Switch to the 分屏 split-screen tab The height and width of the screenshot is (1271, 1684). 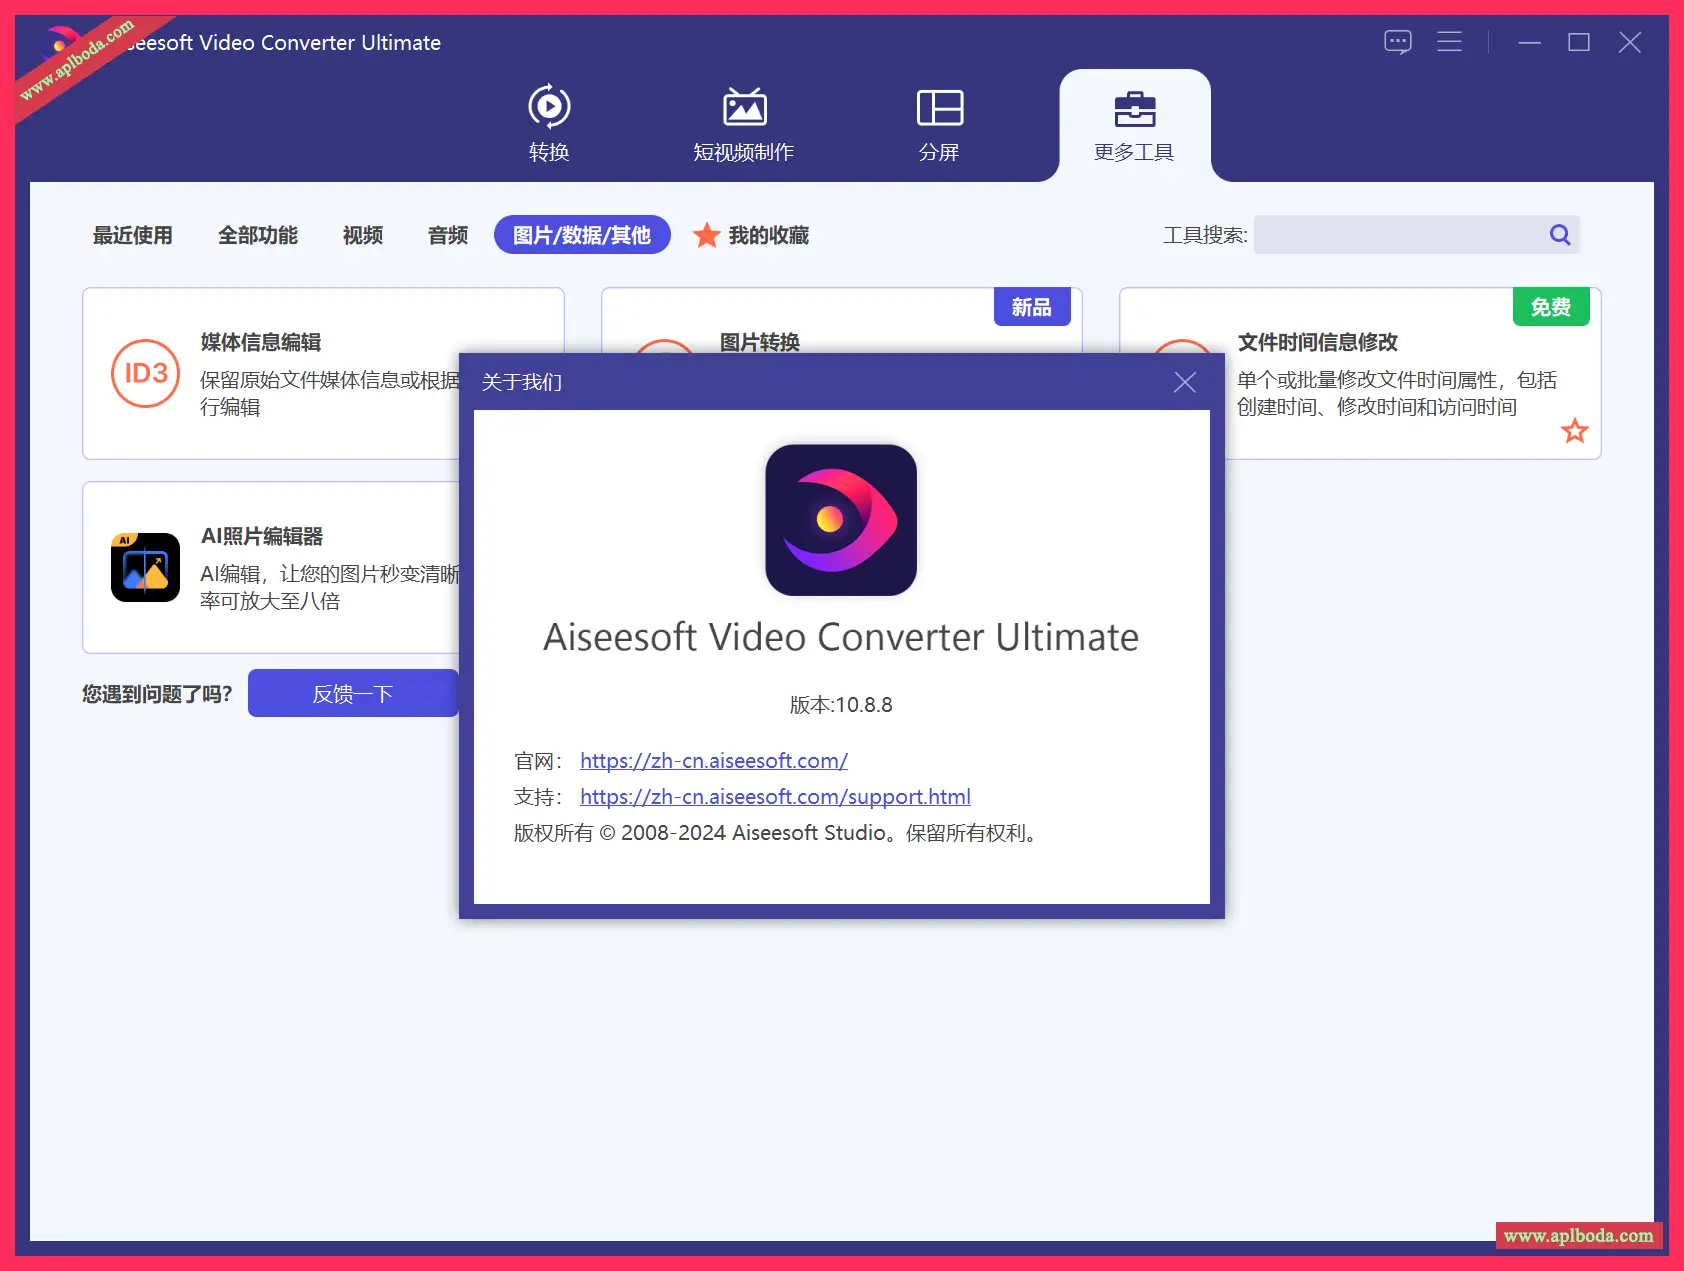click(x=939, y=123)
